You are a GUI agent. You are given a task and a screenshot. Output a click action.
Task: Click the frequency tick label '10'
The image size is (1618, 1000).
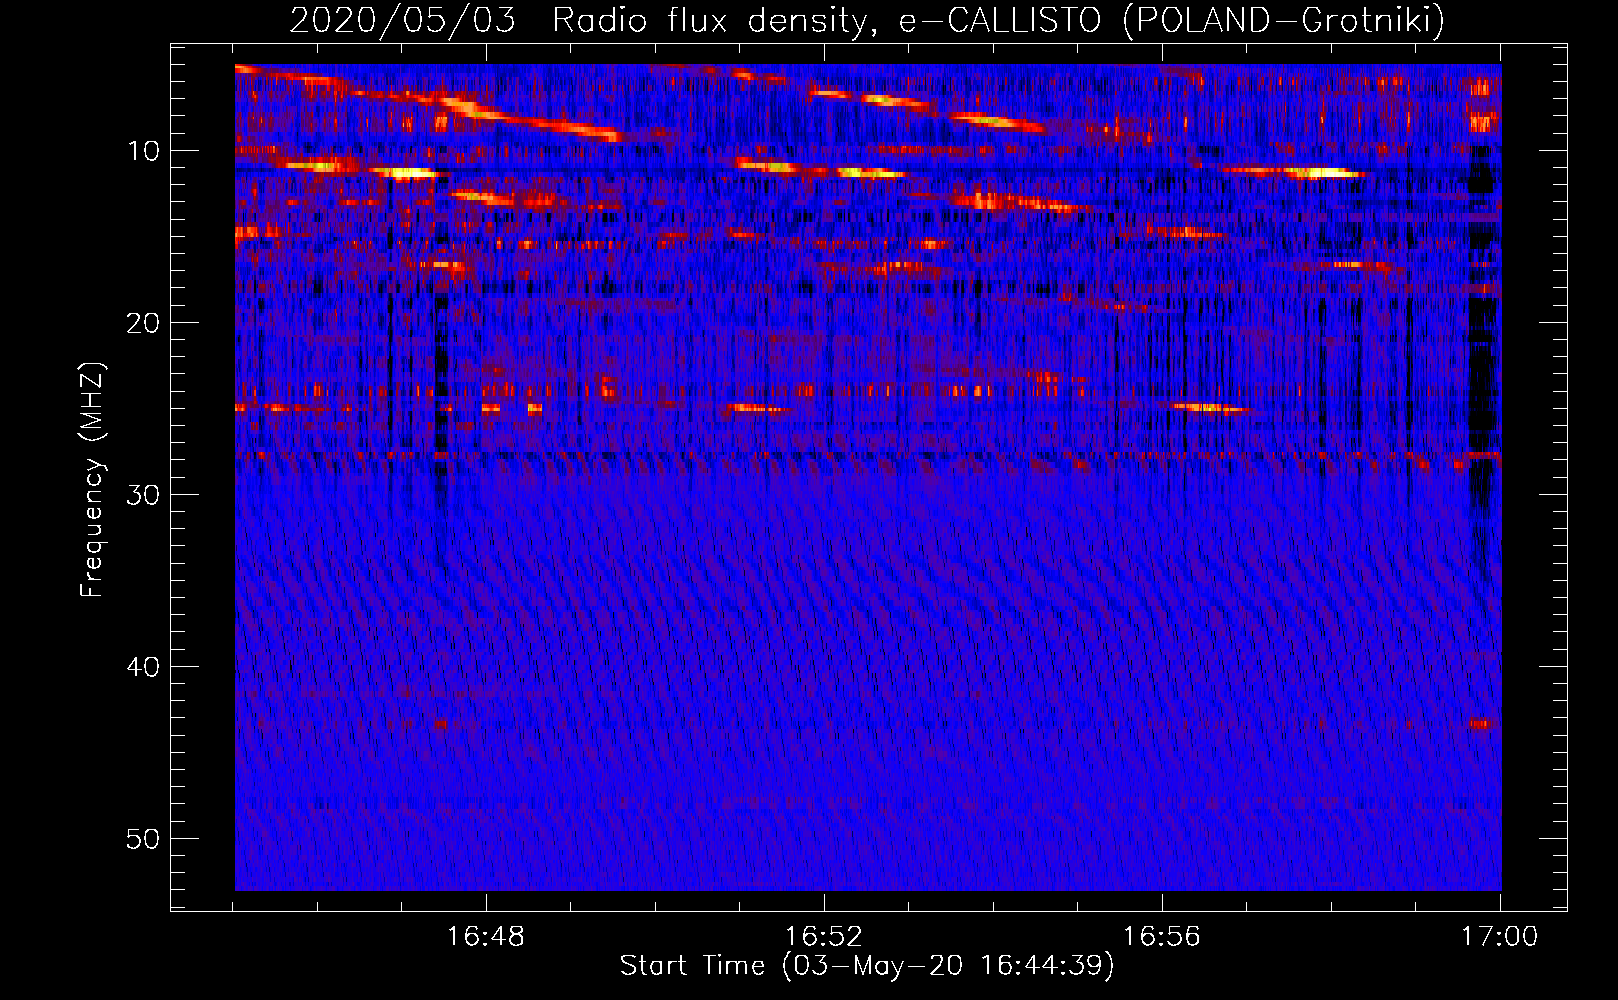pyautogui.click(x=144, y=151)
